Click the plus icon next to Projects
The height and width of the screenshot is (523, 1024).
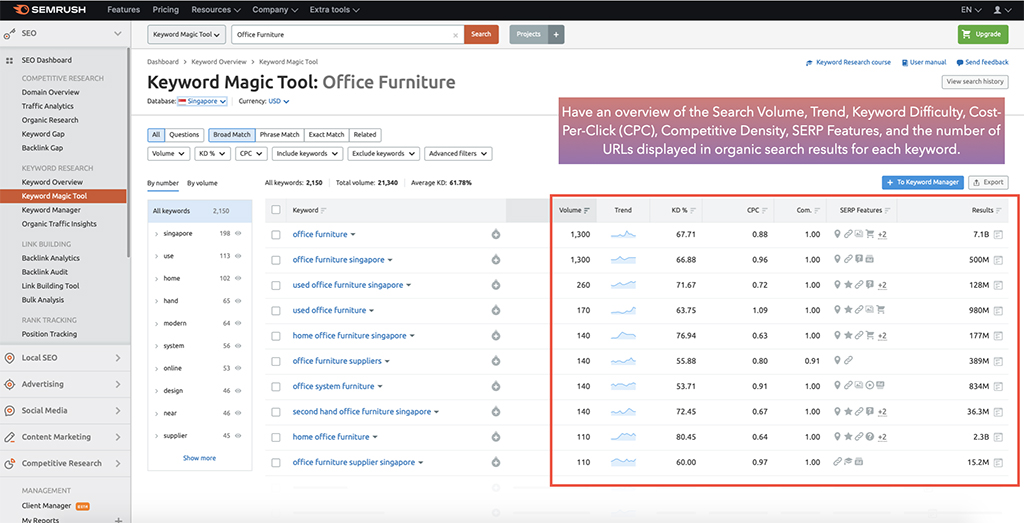(x=556, y=35)
